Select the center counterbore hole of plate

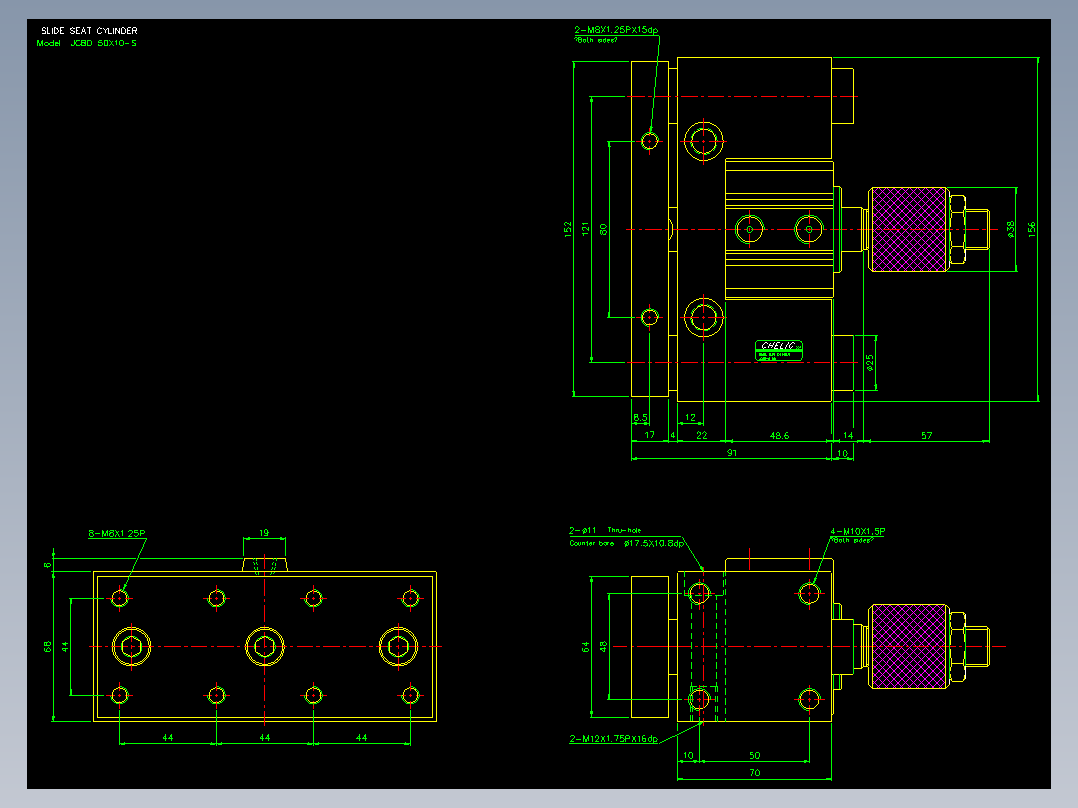265,646
